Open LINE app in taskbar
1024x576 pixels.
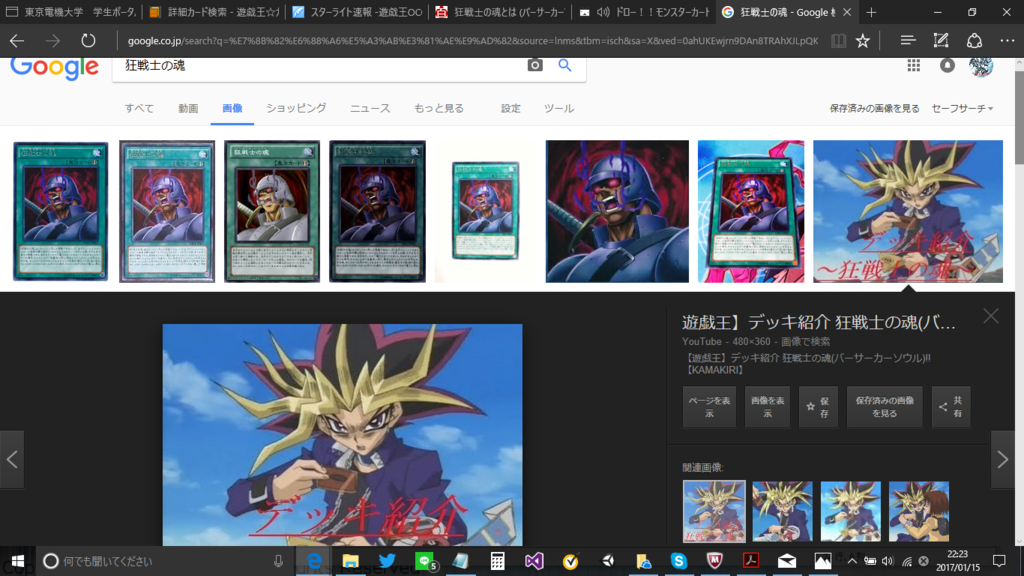click(424, 561)
